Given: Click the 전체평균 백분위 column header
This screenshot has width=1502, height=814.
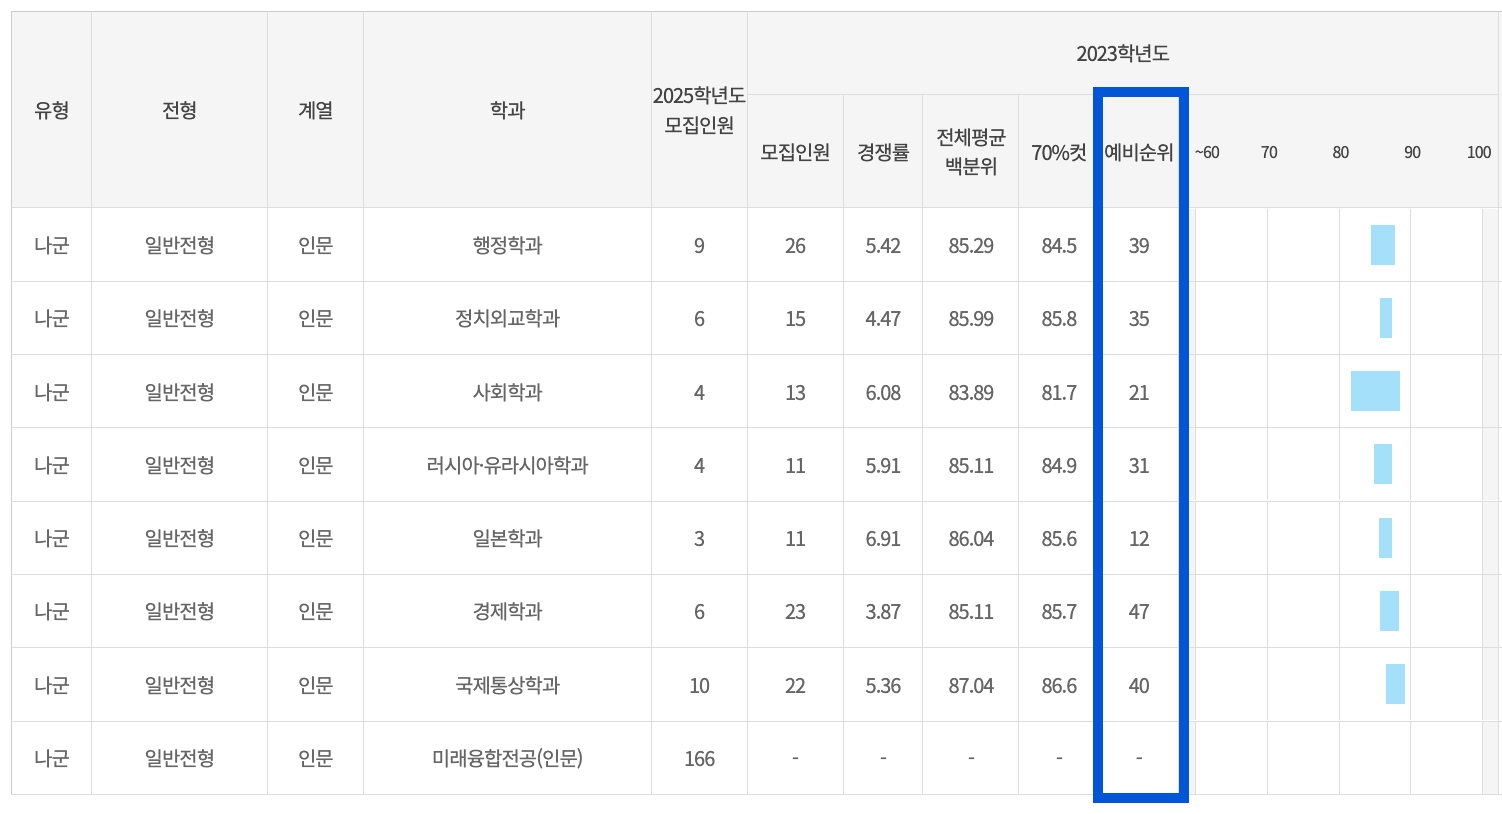Looking at the screenshot, I should click(x=969, y=152).
